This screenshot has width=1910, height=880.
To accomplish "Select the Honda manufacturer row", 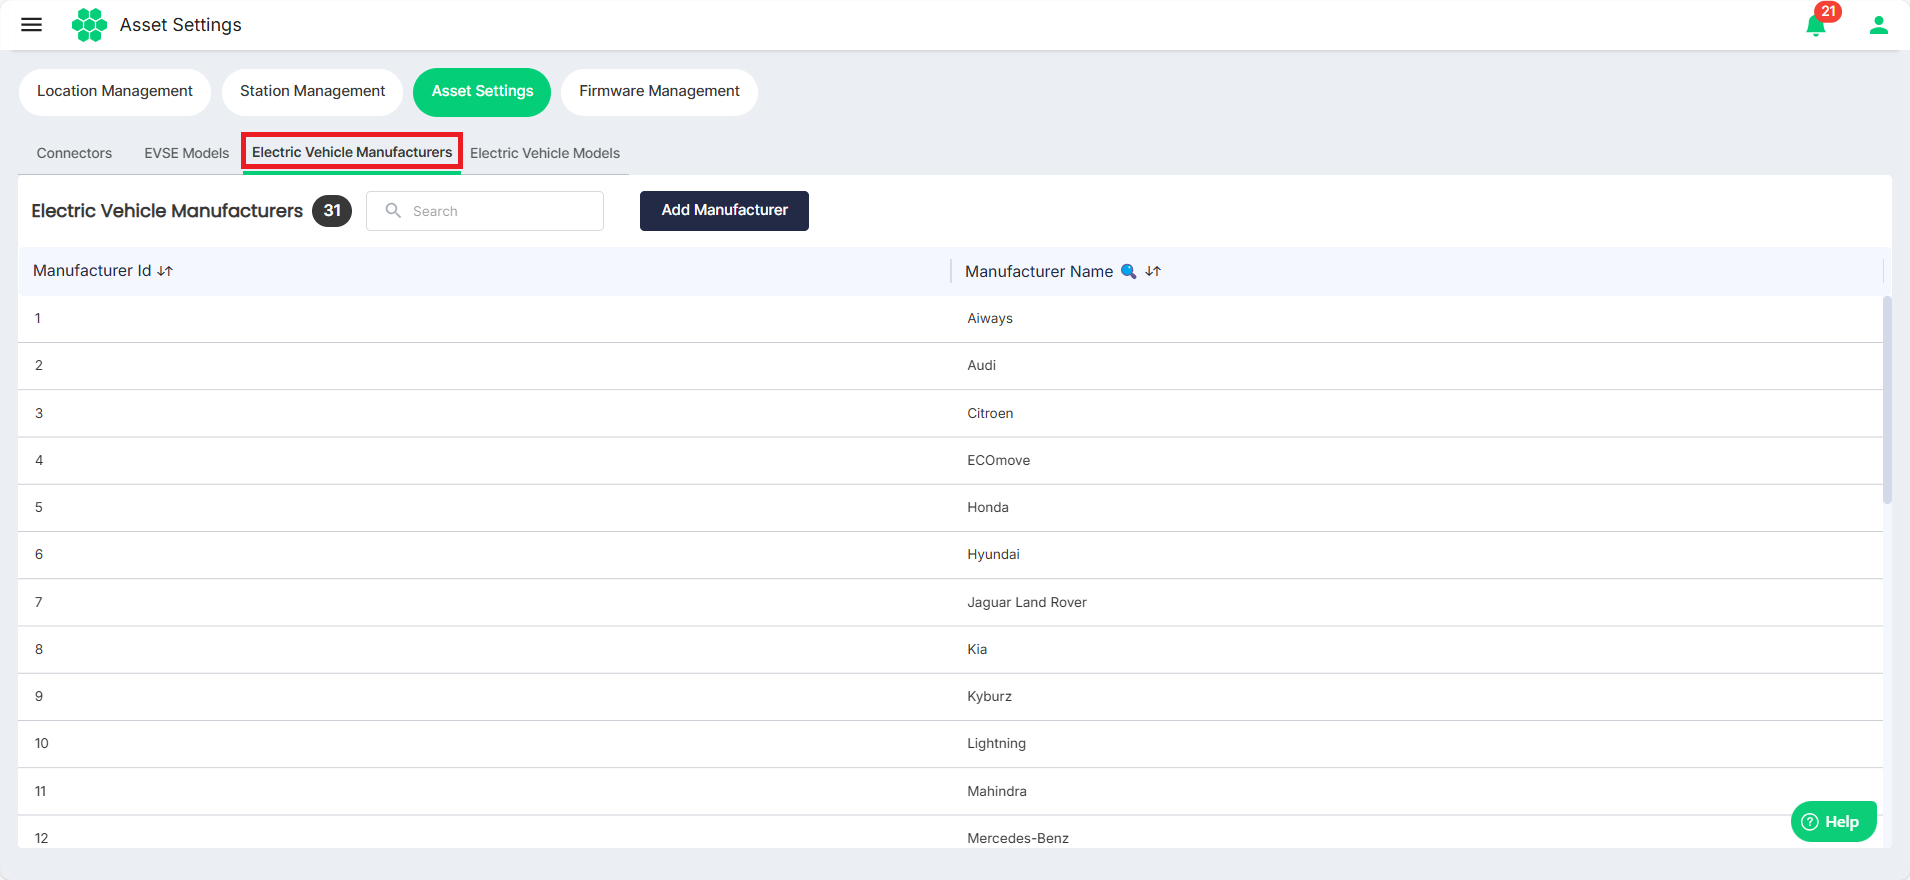I will [950, 508].
